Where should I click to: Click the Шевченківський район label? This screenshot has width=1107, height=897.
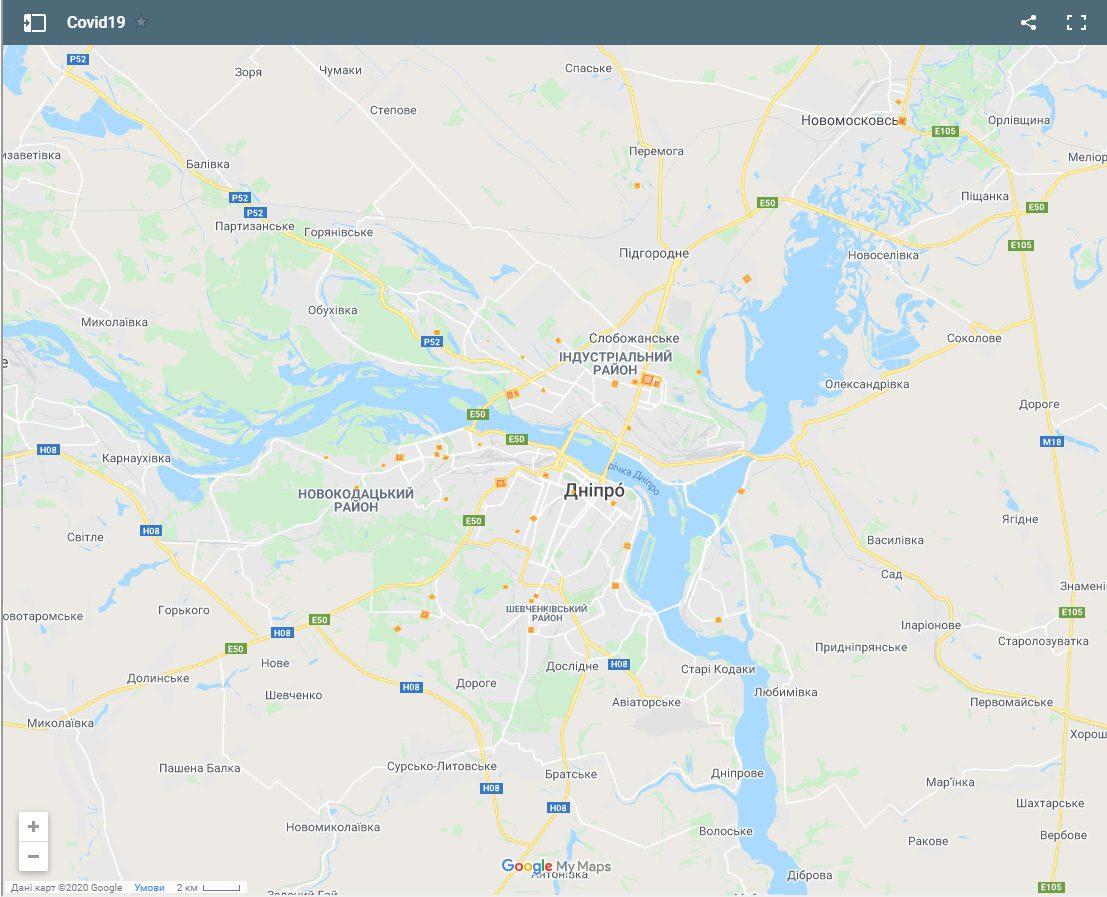(x=546, y=613)
